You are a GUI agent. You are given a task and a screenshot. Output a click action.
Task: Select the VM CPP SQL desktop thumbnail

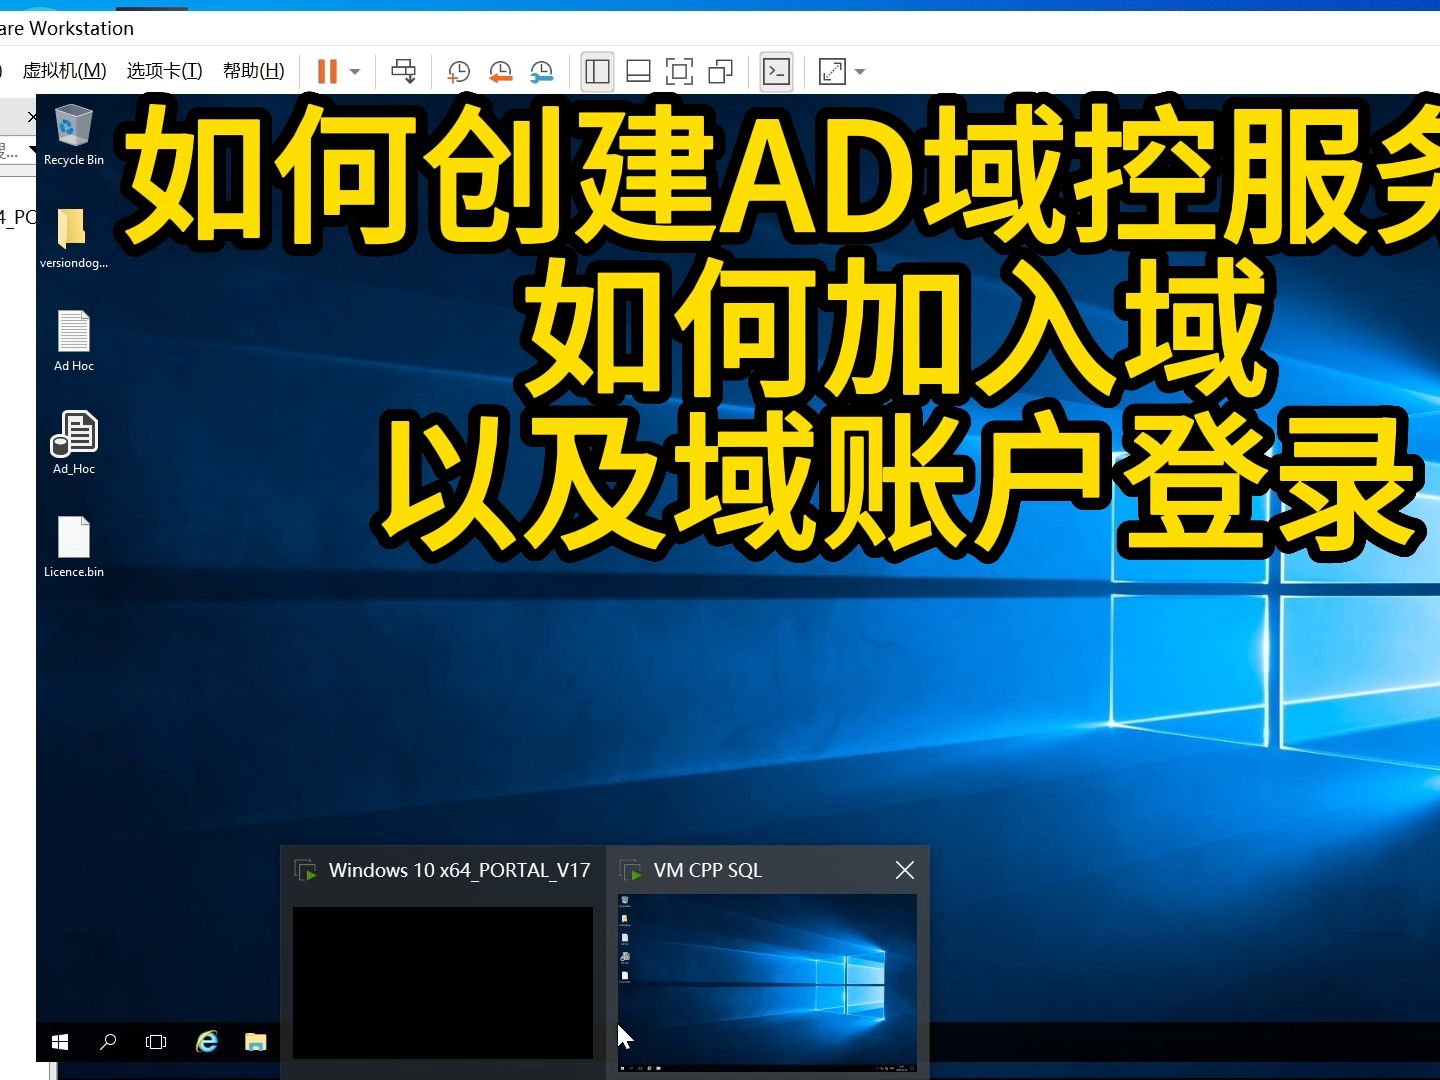[767, 983]
